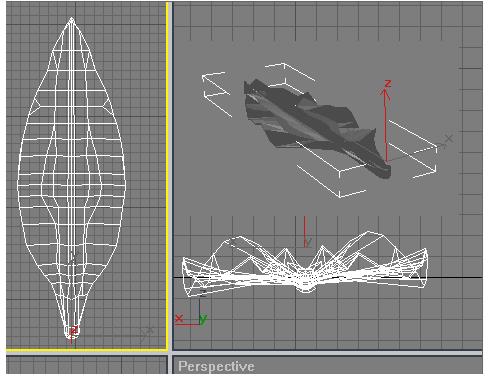
Task: Select the leaf wireframe in left viewport
Action: [x=71, y=178]
